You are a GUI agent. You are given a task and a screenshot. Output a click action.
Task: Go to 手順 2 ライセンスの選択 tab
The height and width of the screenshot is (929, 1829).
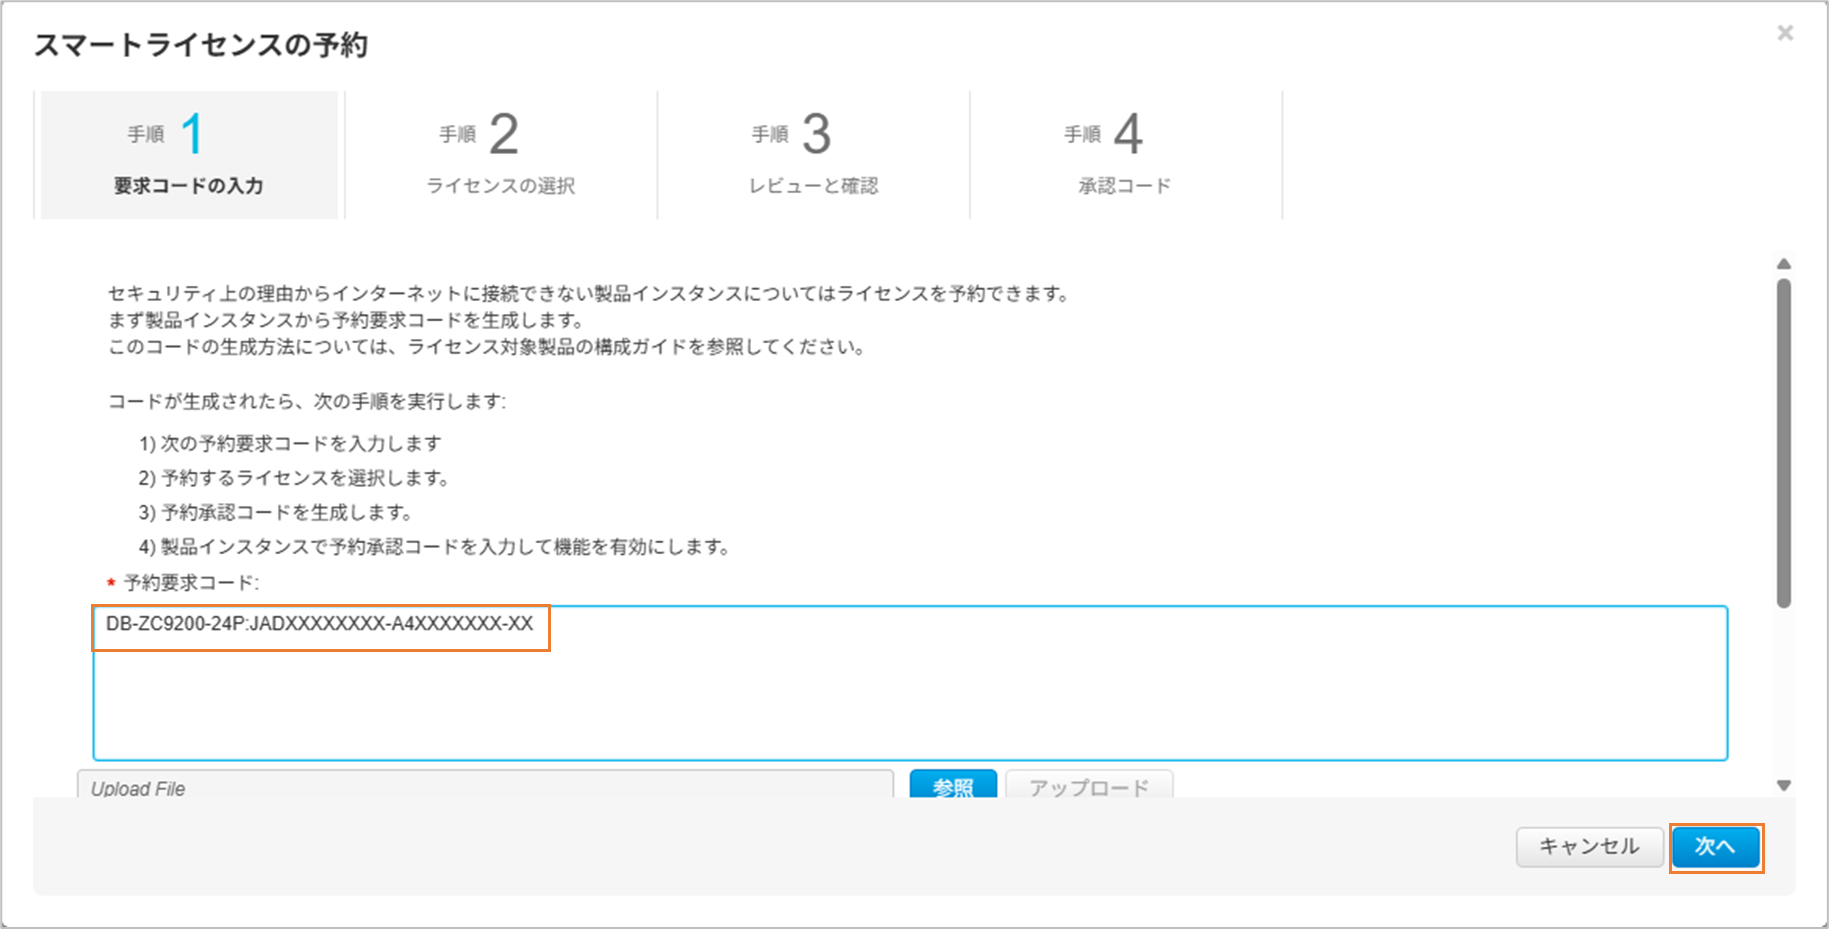pos(501,155)
